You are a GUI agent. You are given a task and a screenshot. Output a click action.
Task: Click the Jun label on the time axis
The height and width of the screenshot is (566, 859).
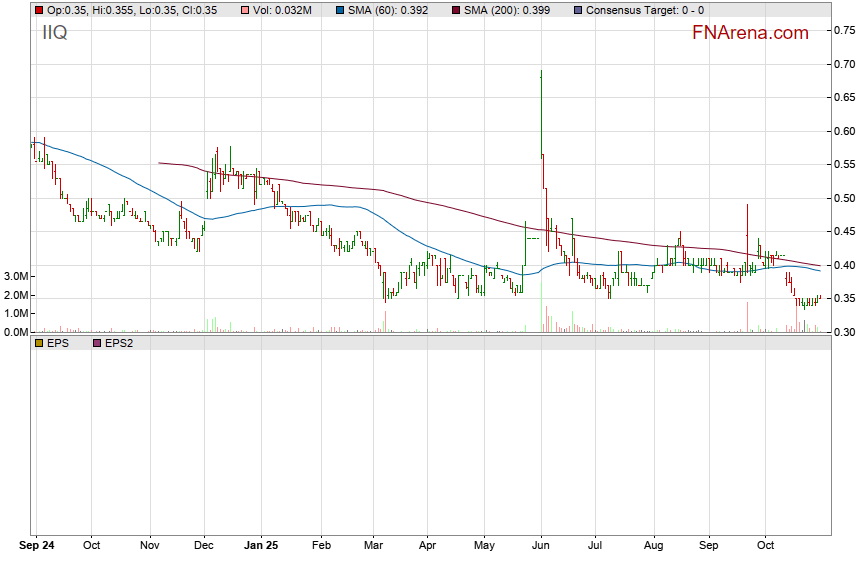[x=541, y=547]
